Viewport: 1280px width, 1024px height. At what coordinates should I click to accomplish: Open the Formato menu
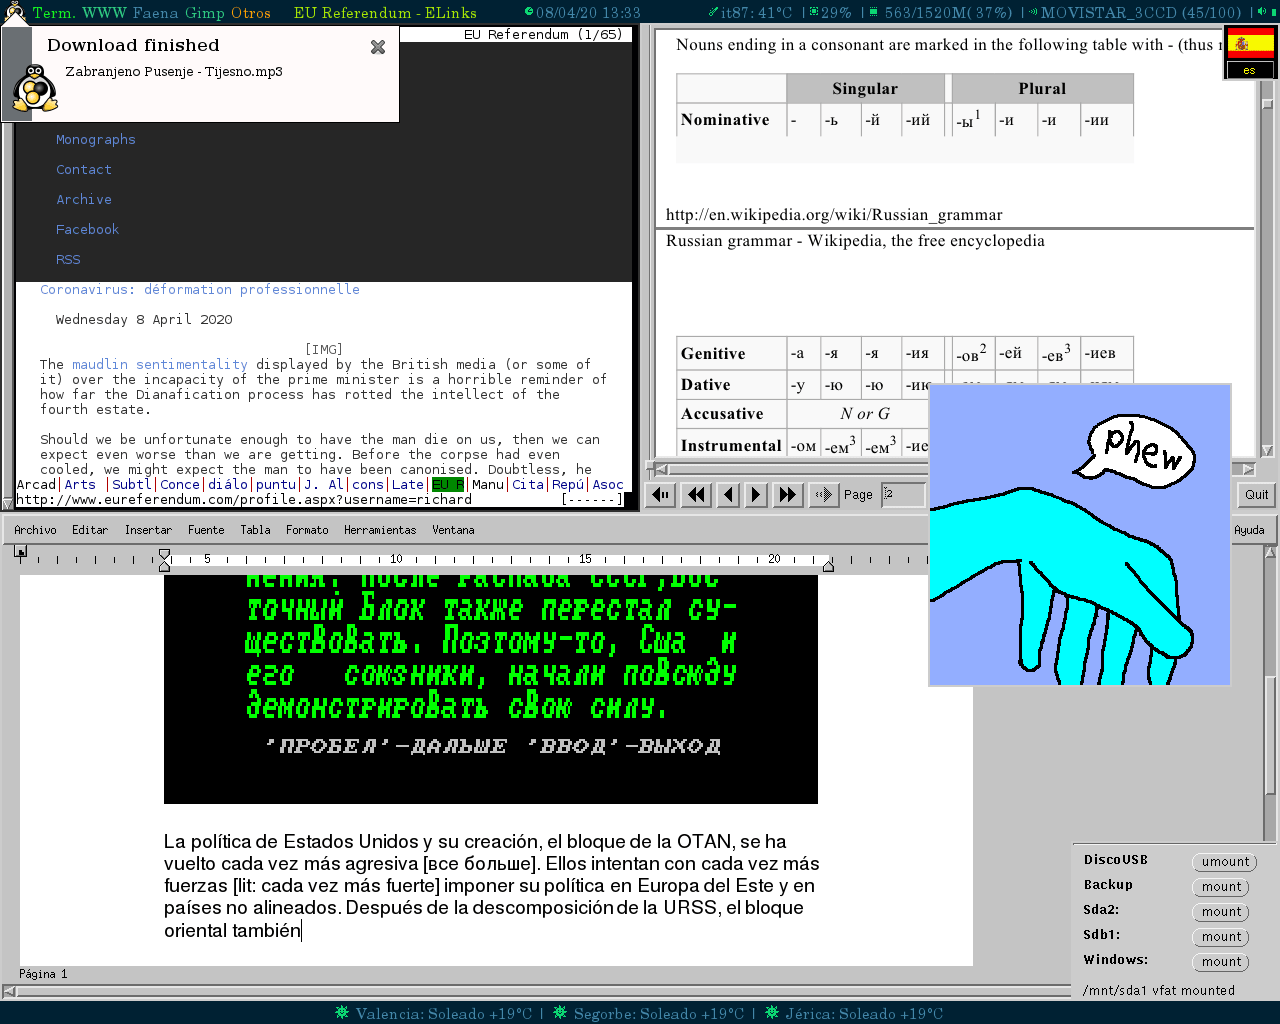[x=307, y=530]
